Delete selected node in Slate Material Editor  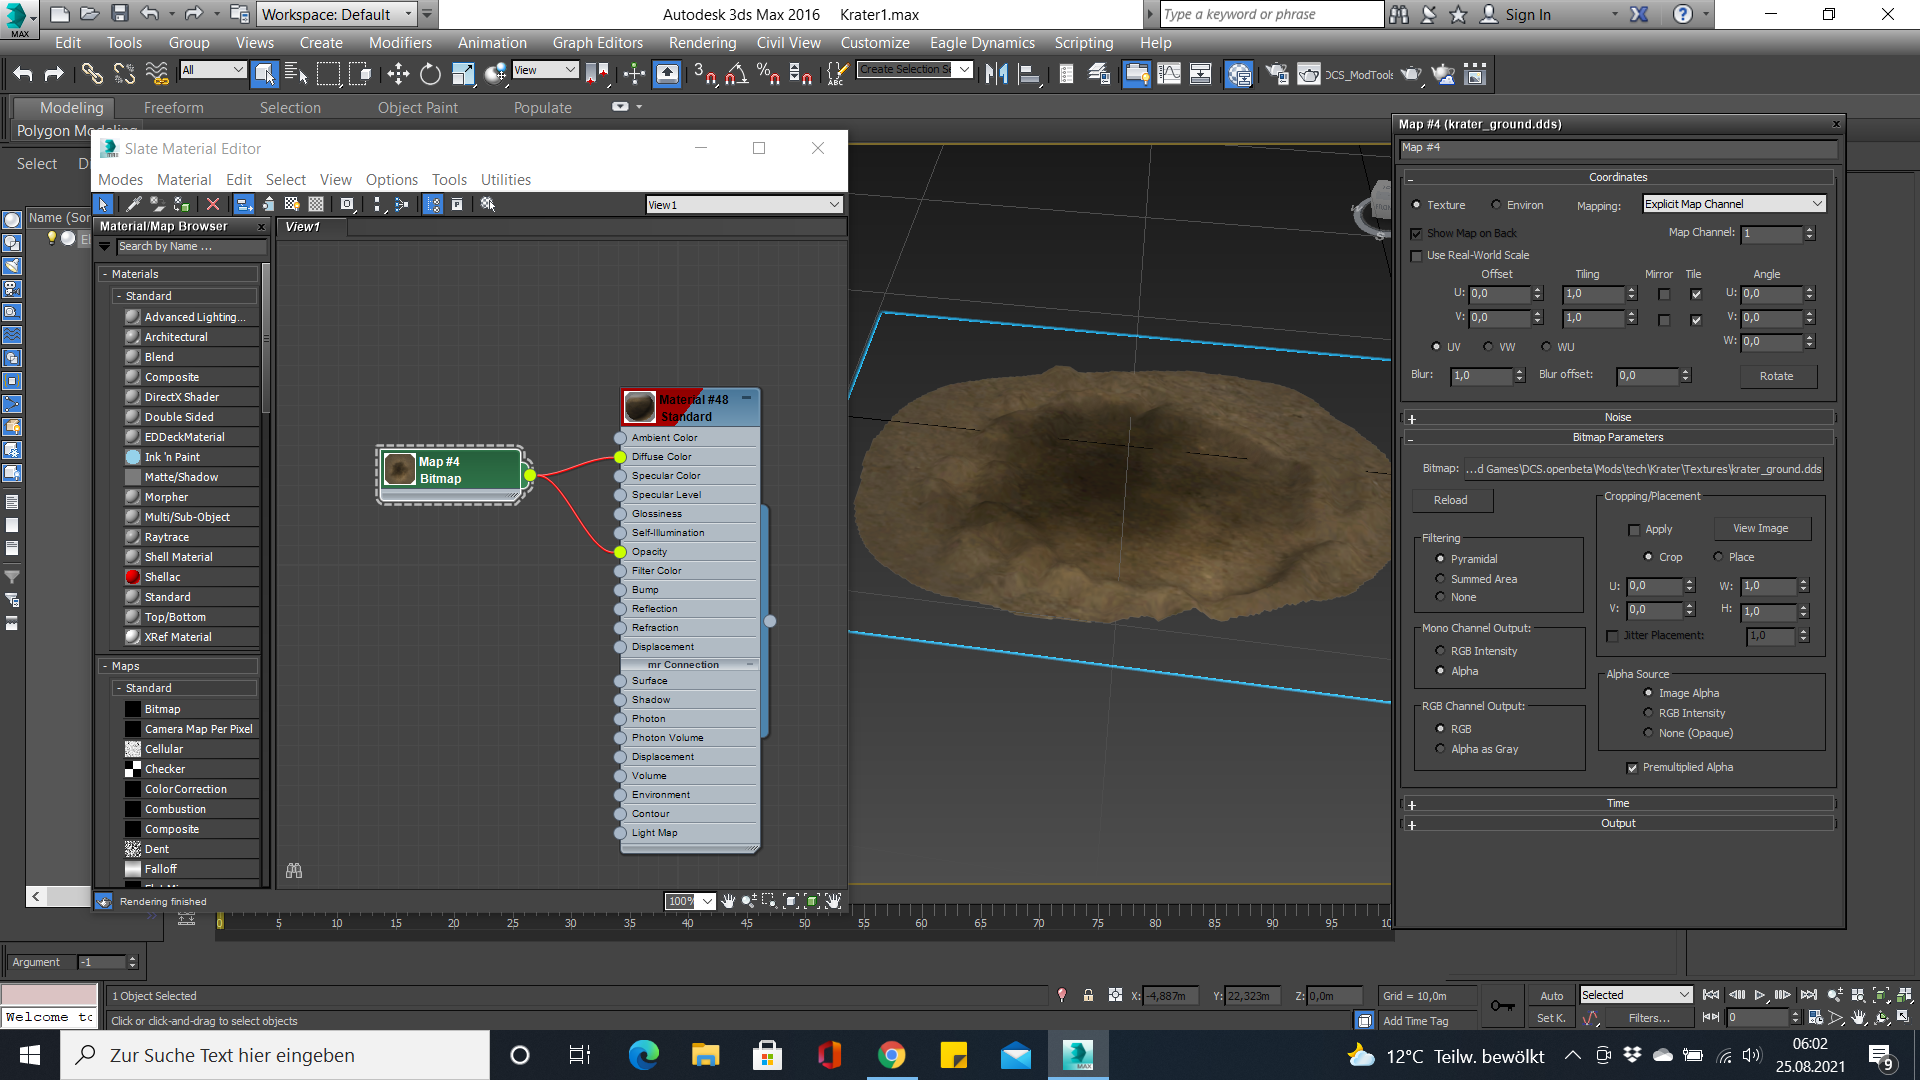point(213,204)
